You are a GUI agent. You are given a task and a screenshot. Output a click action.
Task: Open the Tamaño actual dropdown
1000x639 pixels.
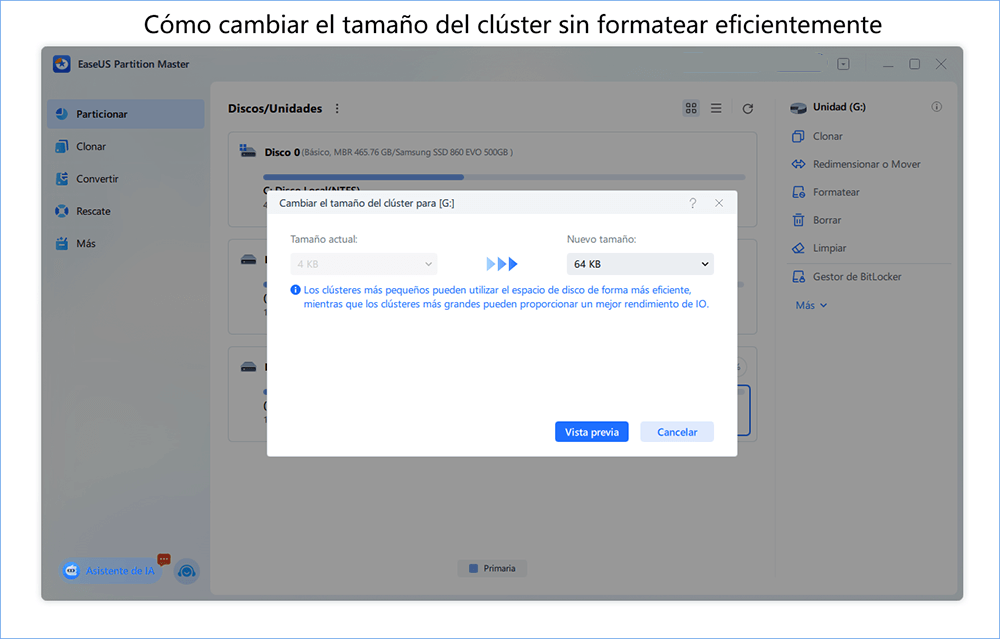pyautogui.click(x=363, y=263)
